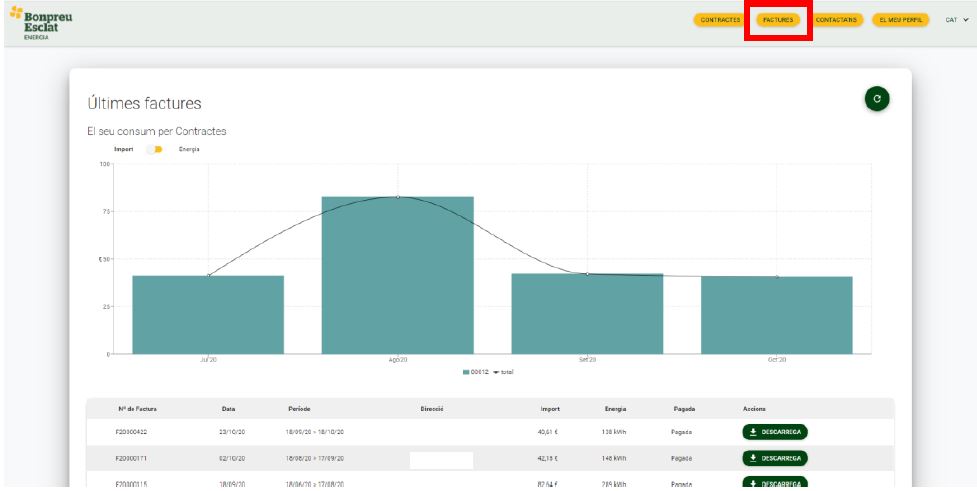Click the Ago'20 bar in the chart

tap(397, 275)
